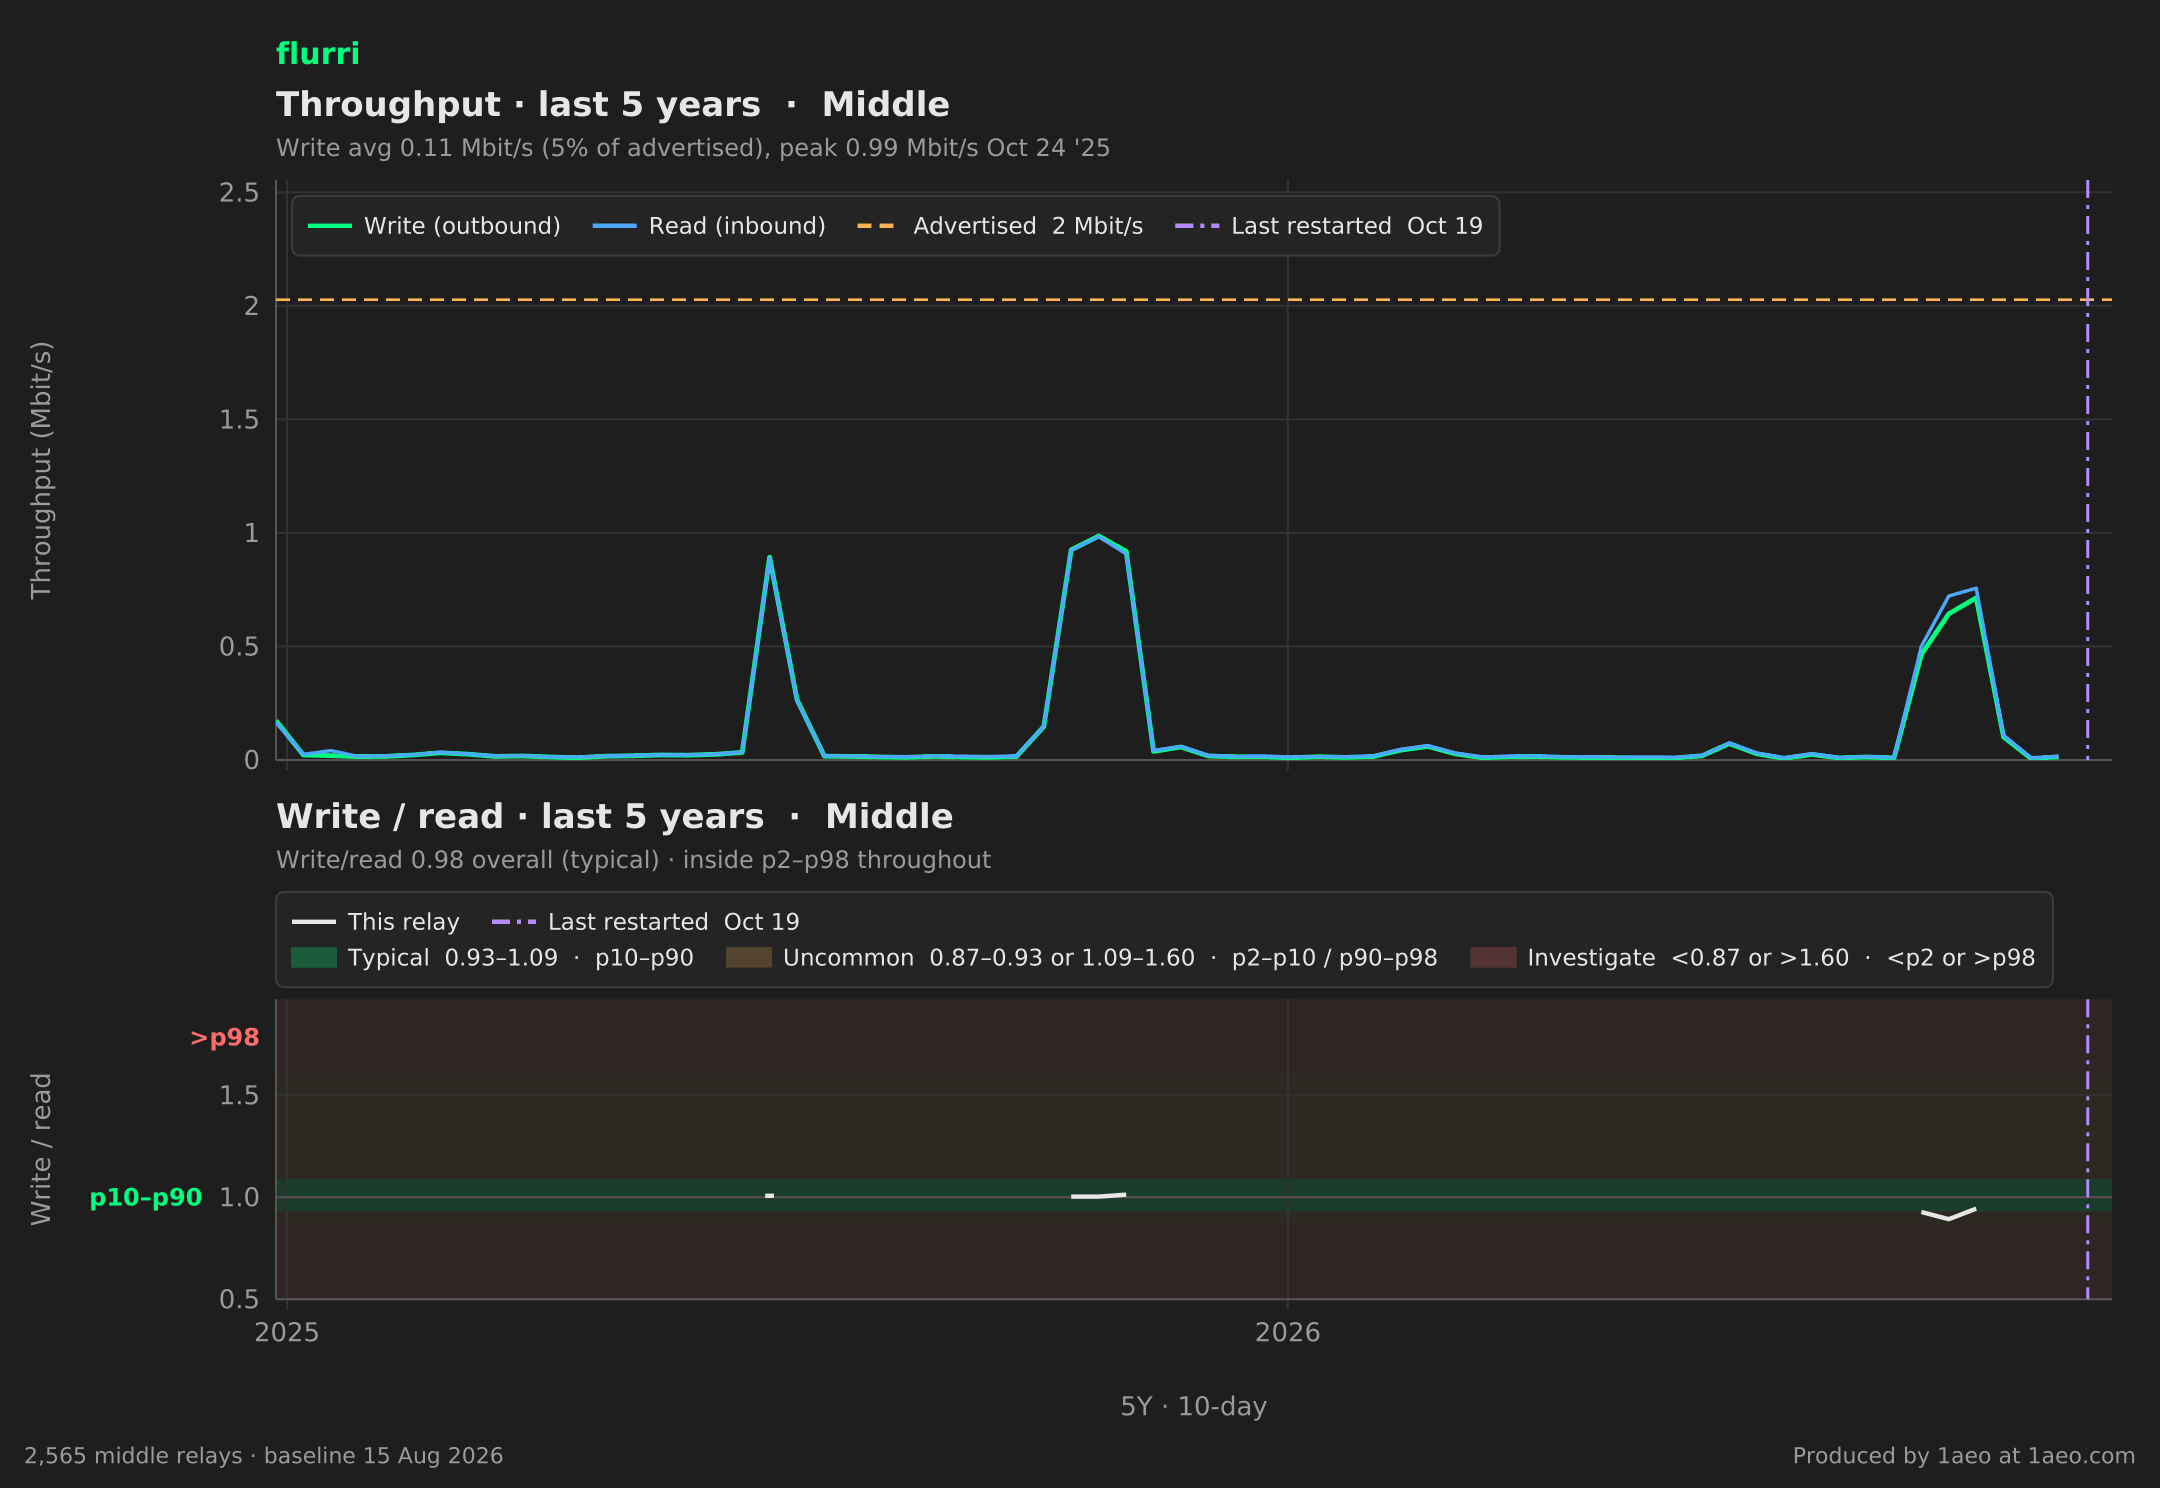Click the brown Uncommon legend swatch
This screenshot has height=1488, width=2160.
point(749,958)
